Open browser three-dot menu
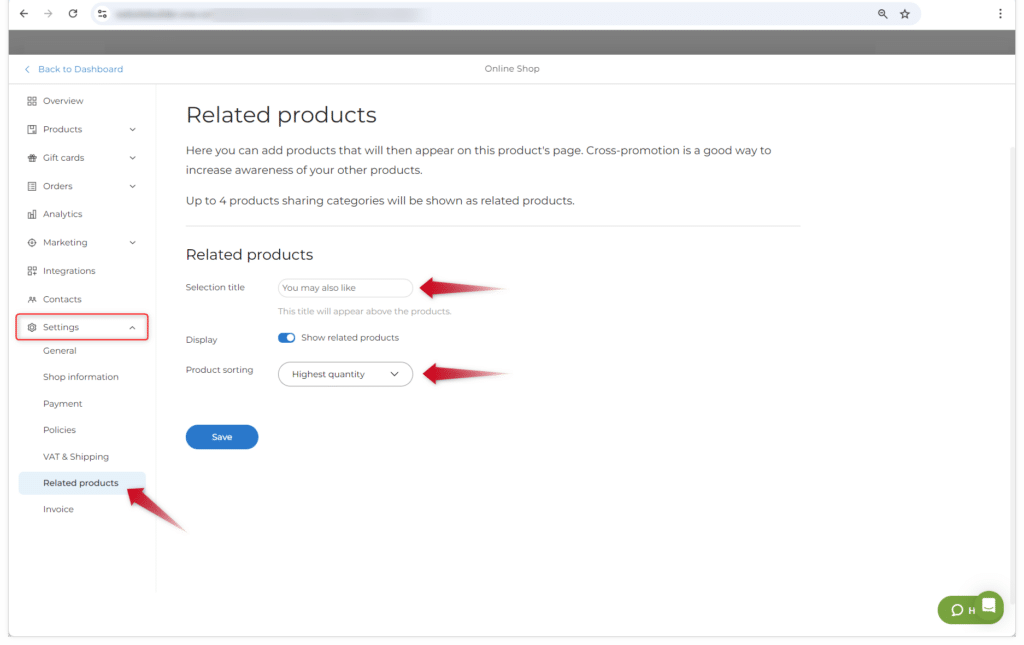The image size is (1024, 645). [1000, 14]
